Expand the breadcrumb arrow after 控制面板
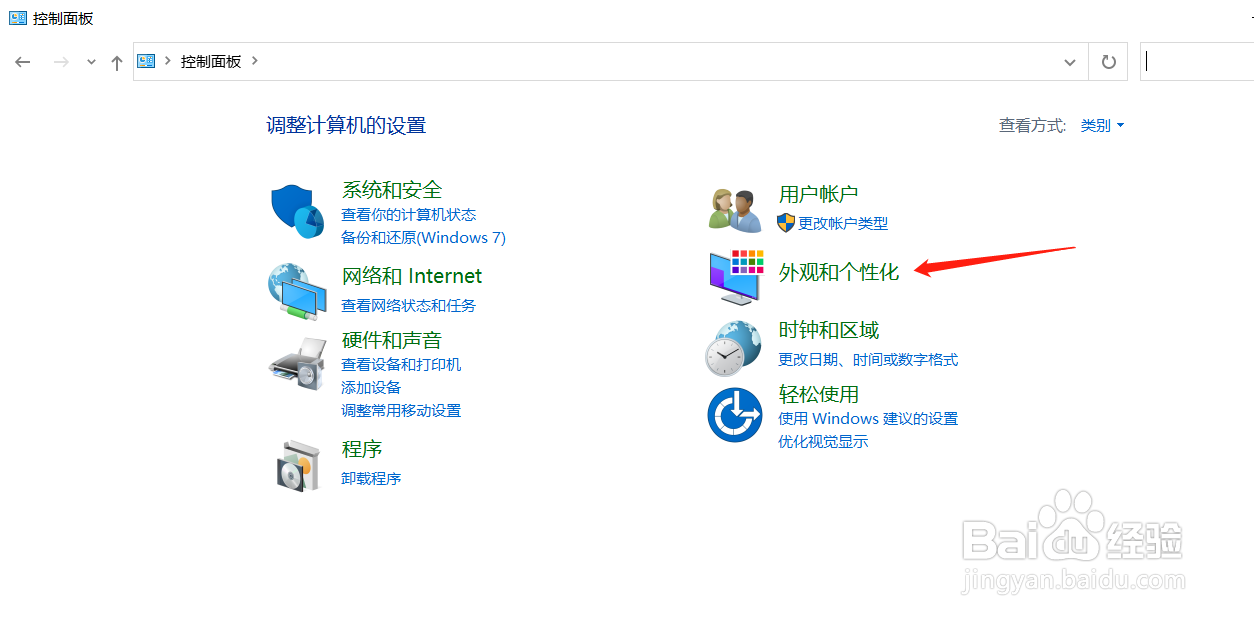The height and width of the screenshot is (623, 1254). (x=253, y=61)
